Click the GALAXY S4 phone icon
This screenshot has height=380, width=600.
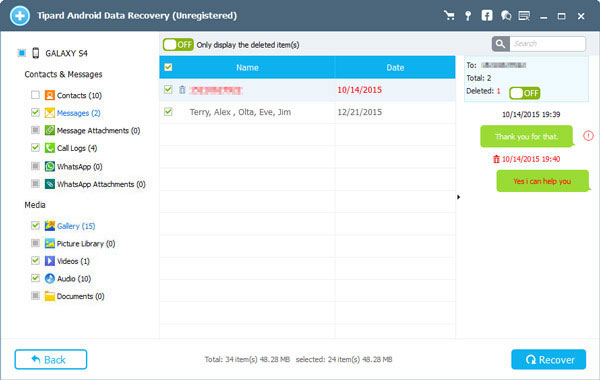pos(36,53)
